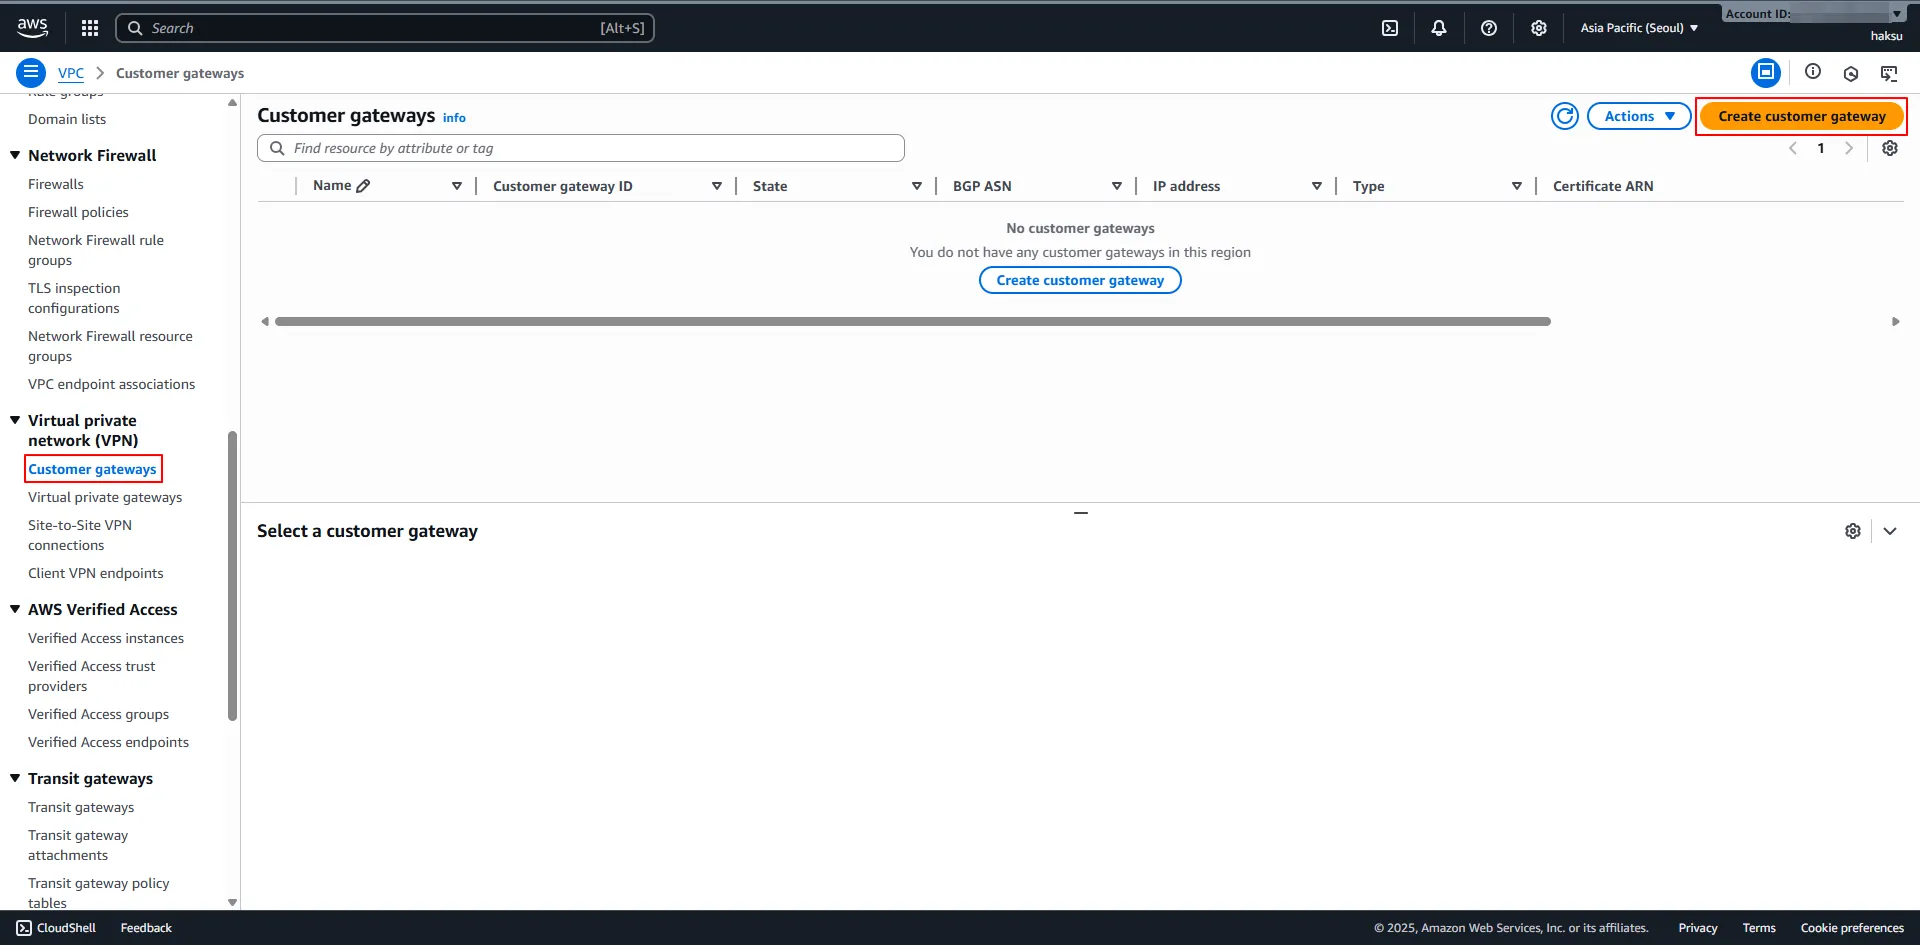
Task: Click the refresh customer gateways icon
Action: point(1565,116)
